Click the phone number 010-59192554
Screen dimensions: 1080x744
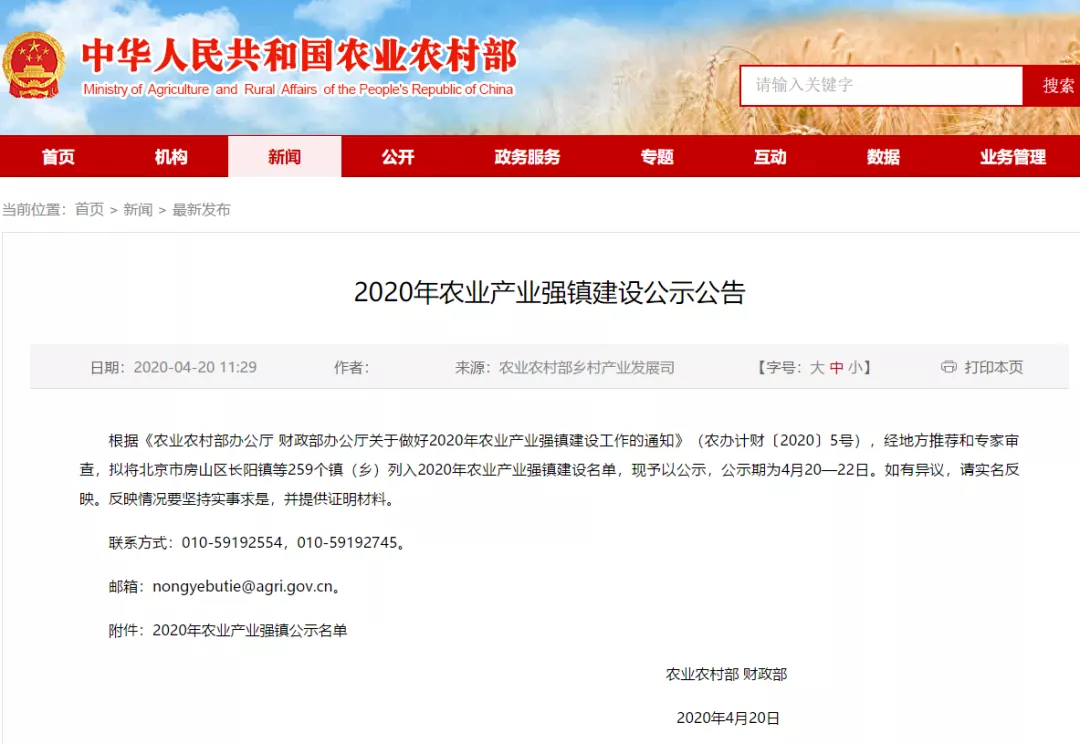(231, 543)
